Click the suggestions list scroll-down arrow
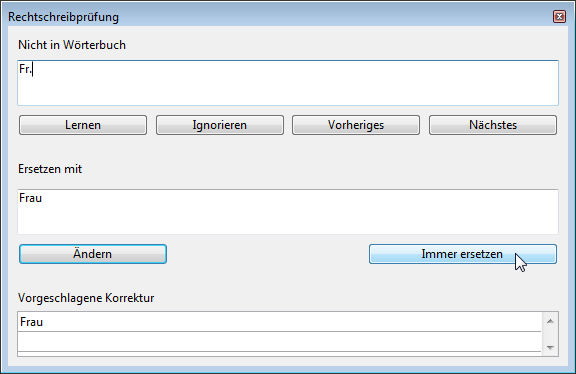Image resolution: width=576 pixels, height=374 pixels. click(550, 347)
